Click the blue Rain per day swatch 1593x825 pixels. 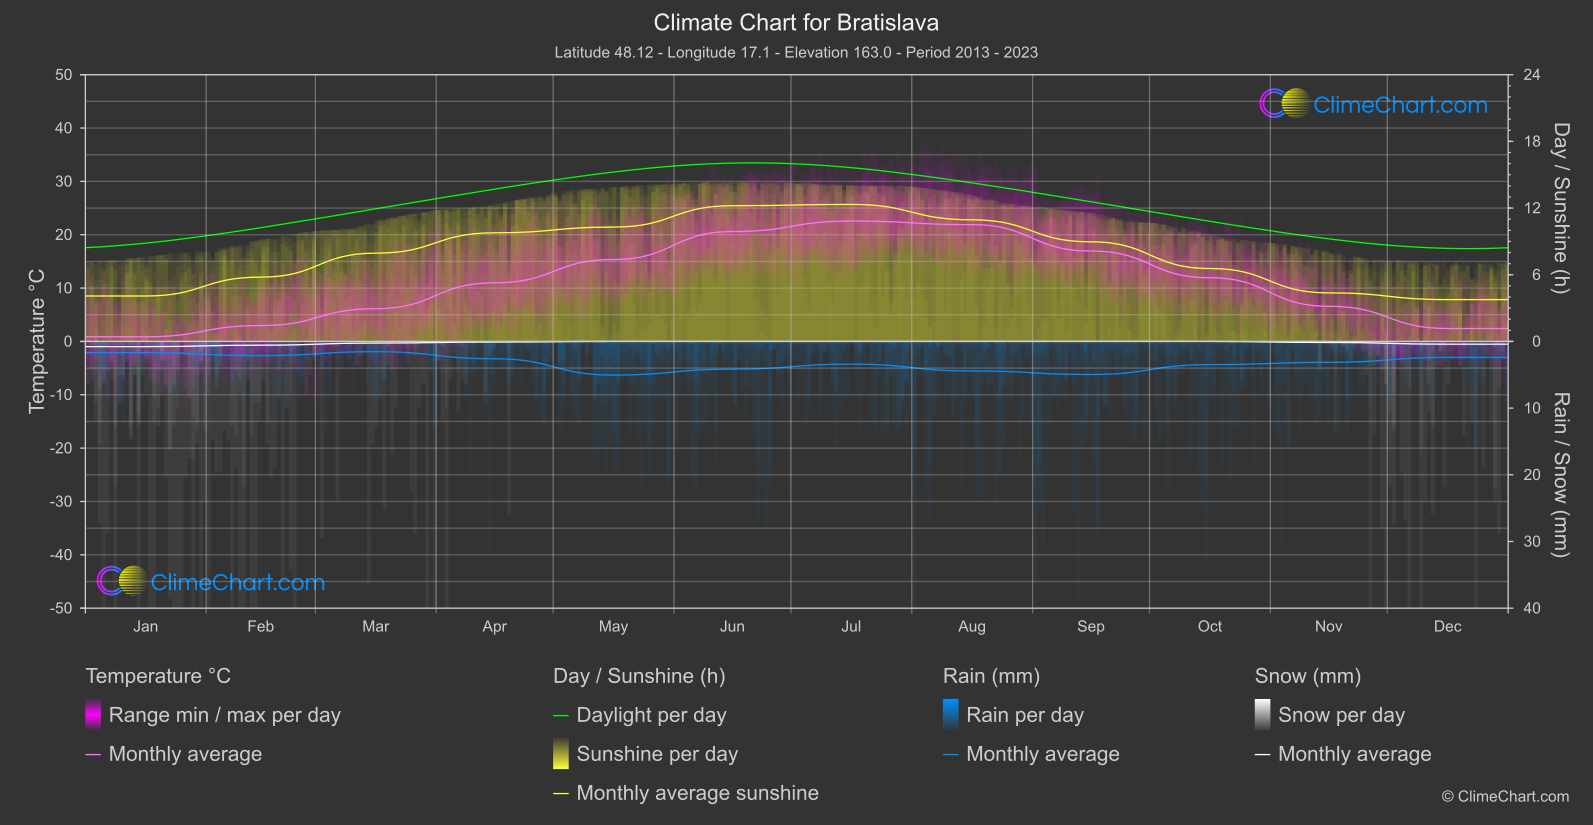click(x=951, y=715)
